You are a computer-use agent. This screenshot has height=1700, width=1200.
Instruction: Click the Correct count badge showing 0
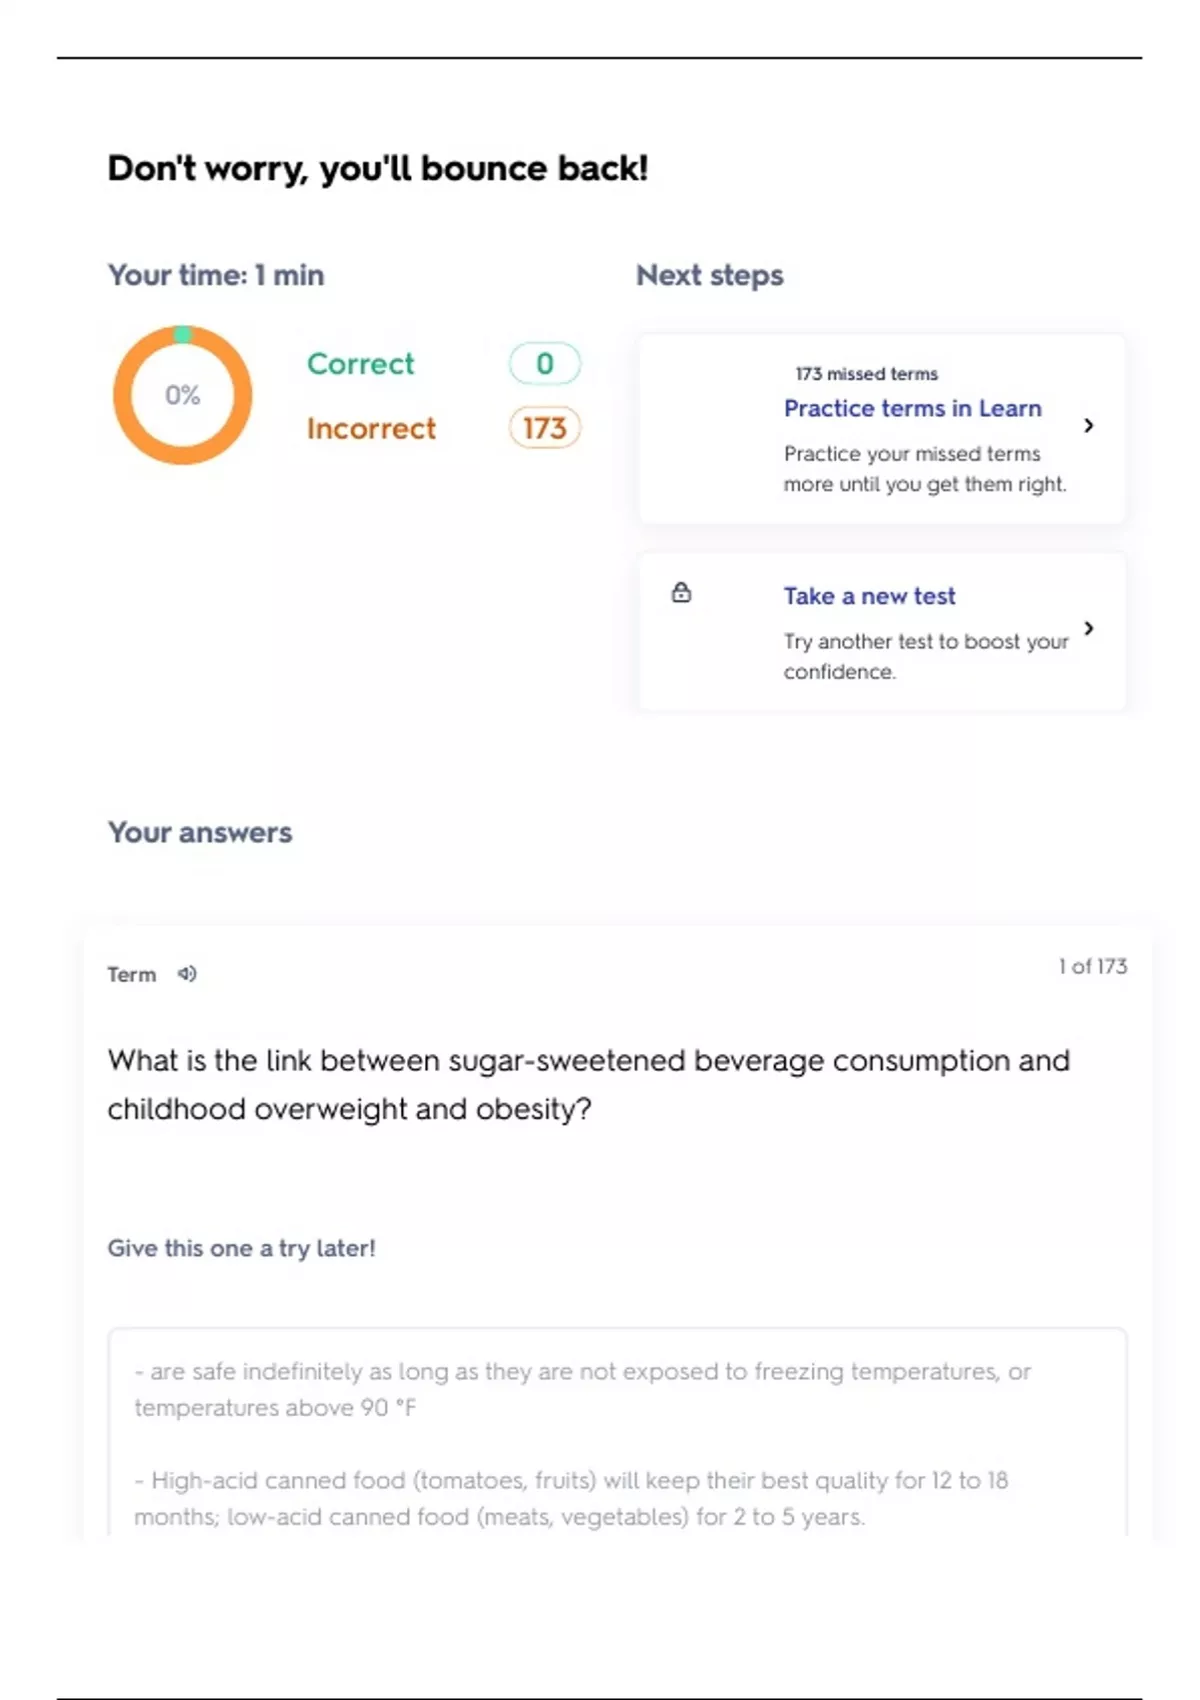coord(544,363)
